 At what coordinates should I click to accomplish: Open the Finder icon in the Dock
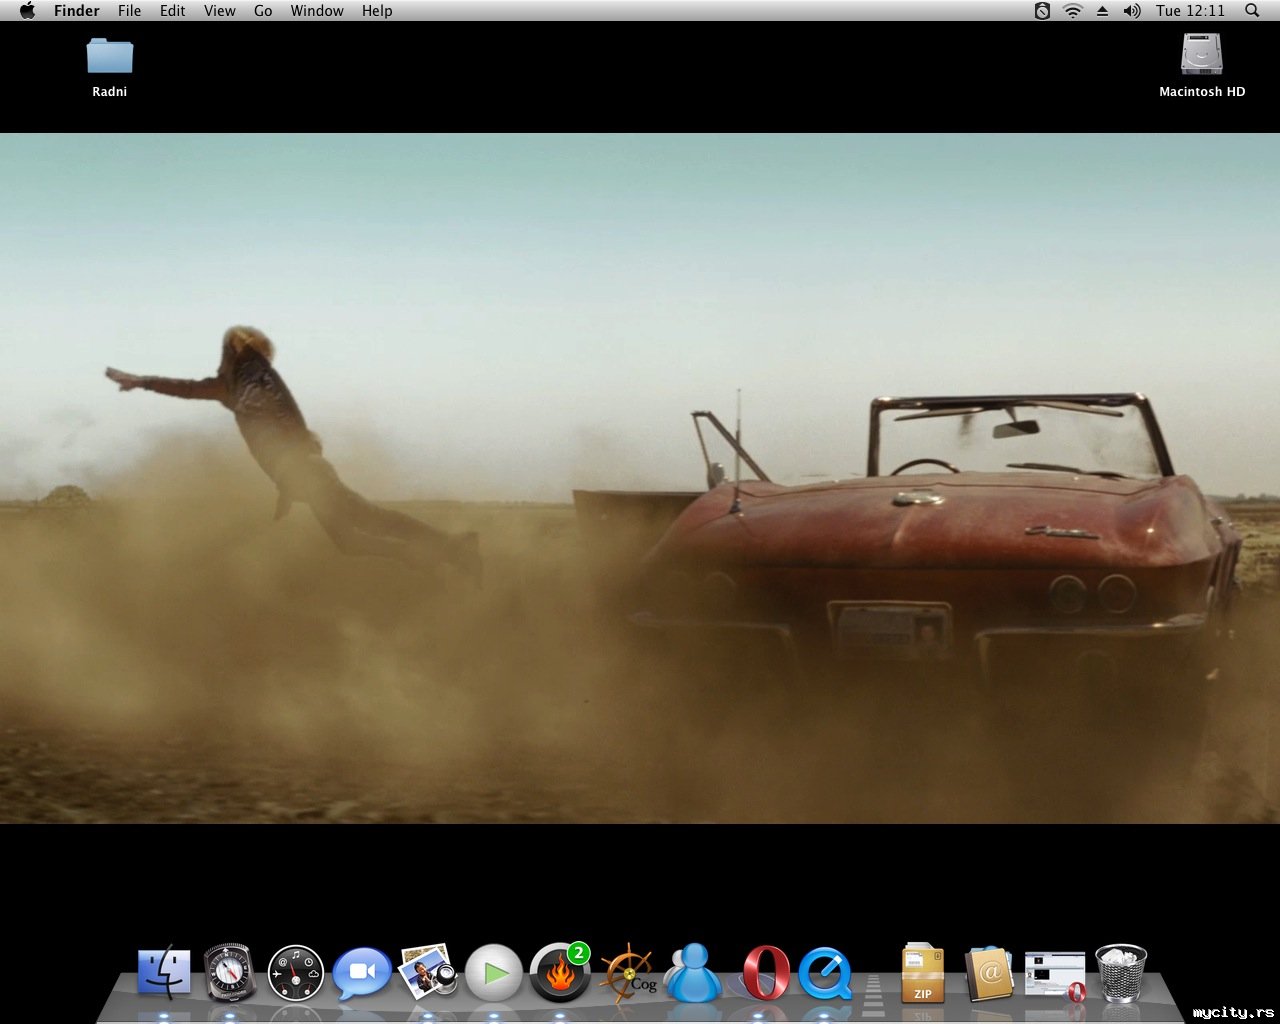pyautogui.click(x=164, y=972)
